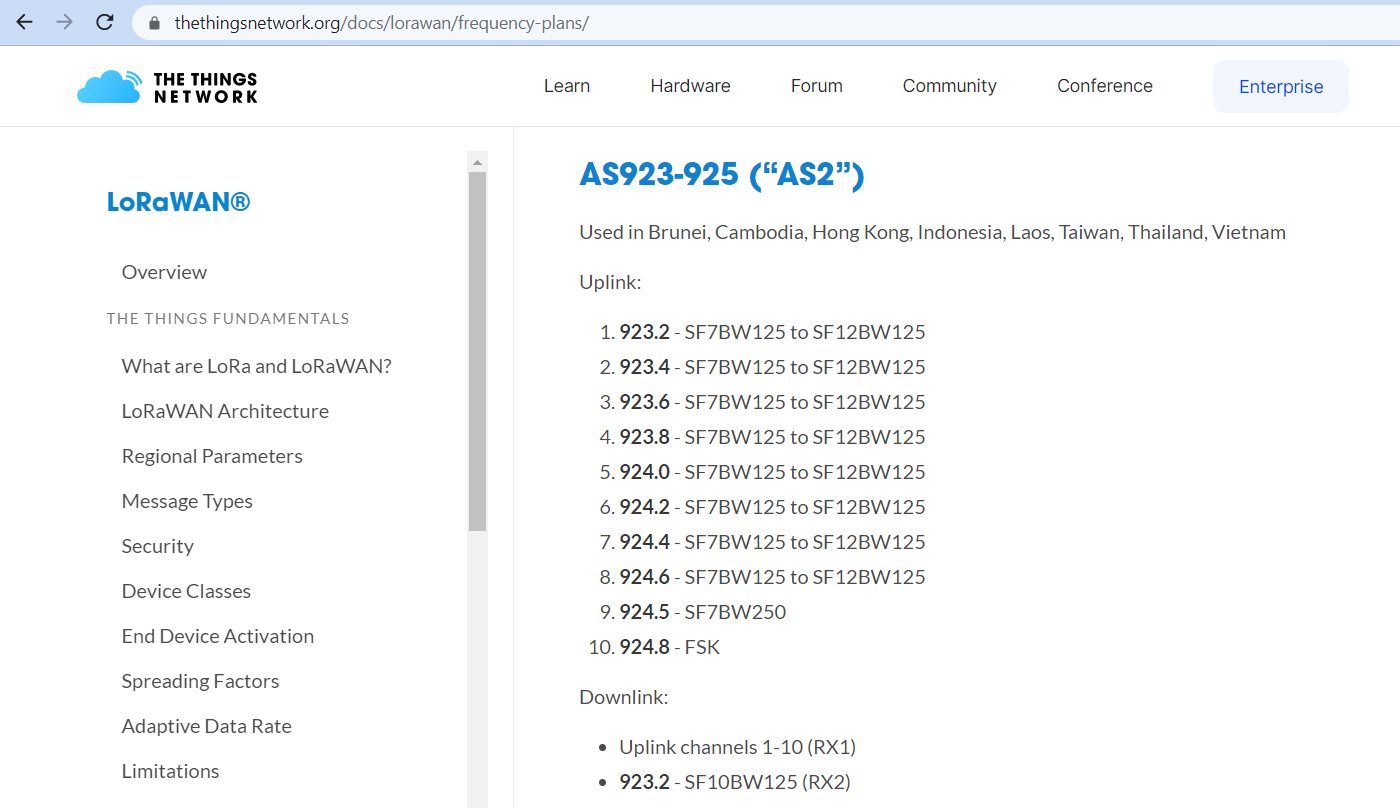The width and height of the screenshot is (1400, 808).
Task: Open the Overview documentation page
Action: point(164,271)
